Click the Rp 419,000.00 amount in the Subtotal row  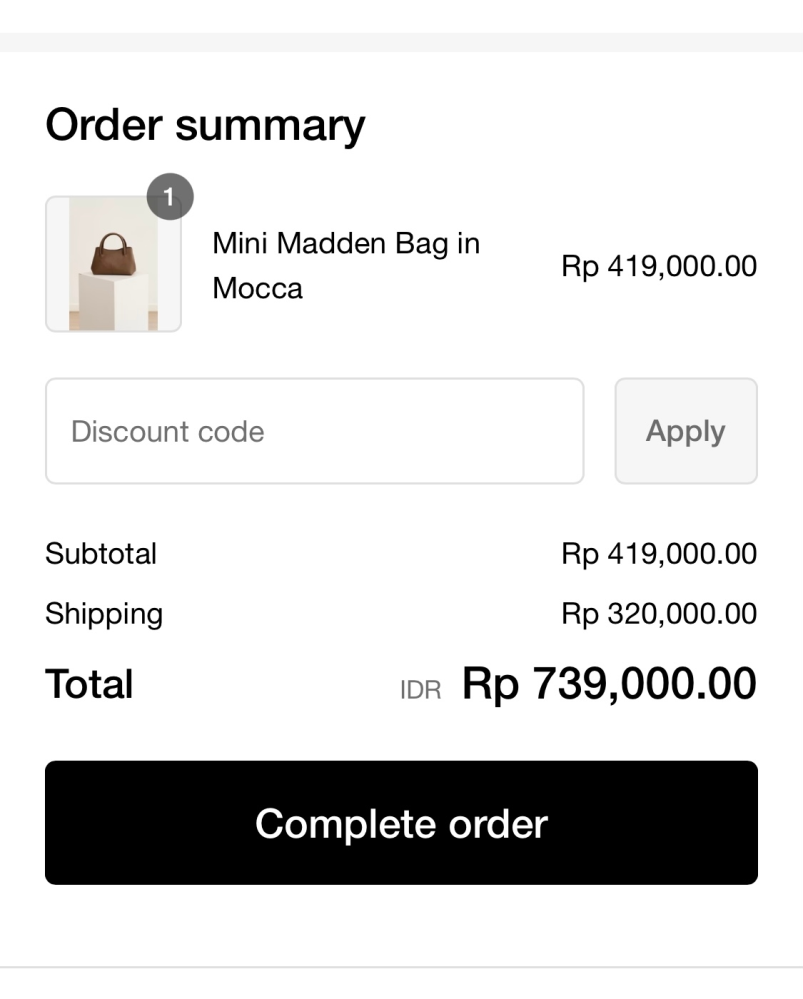(x=658, y=553)
